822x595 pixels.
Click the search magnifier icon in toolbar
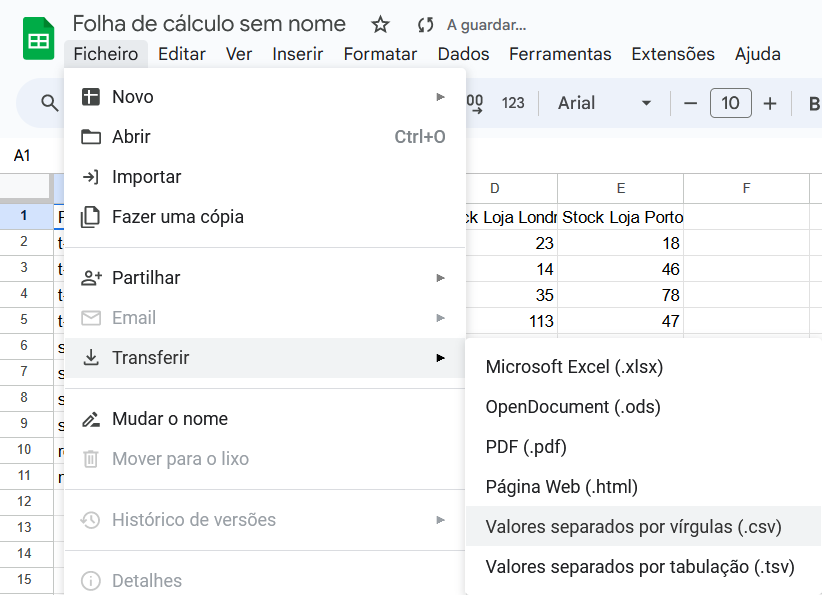49,103
